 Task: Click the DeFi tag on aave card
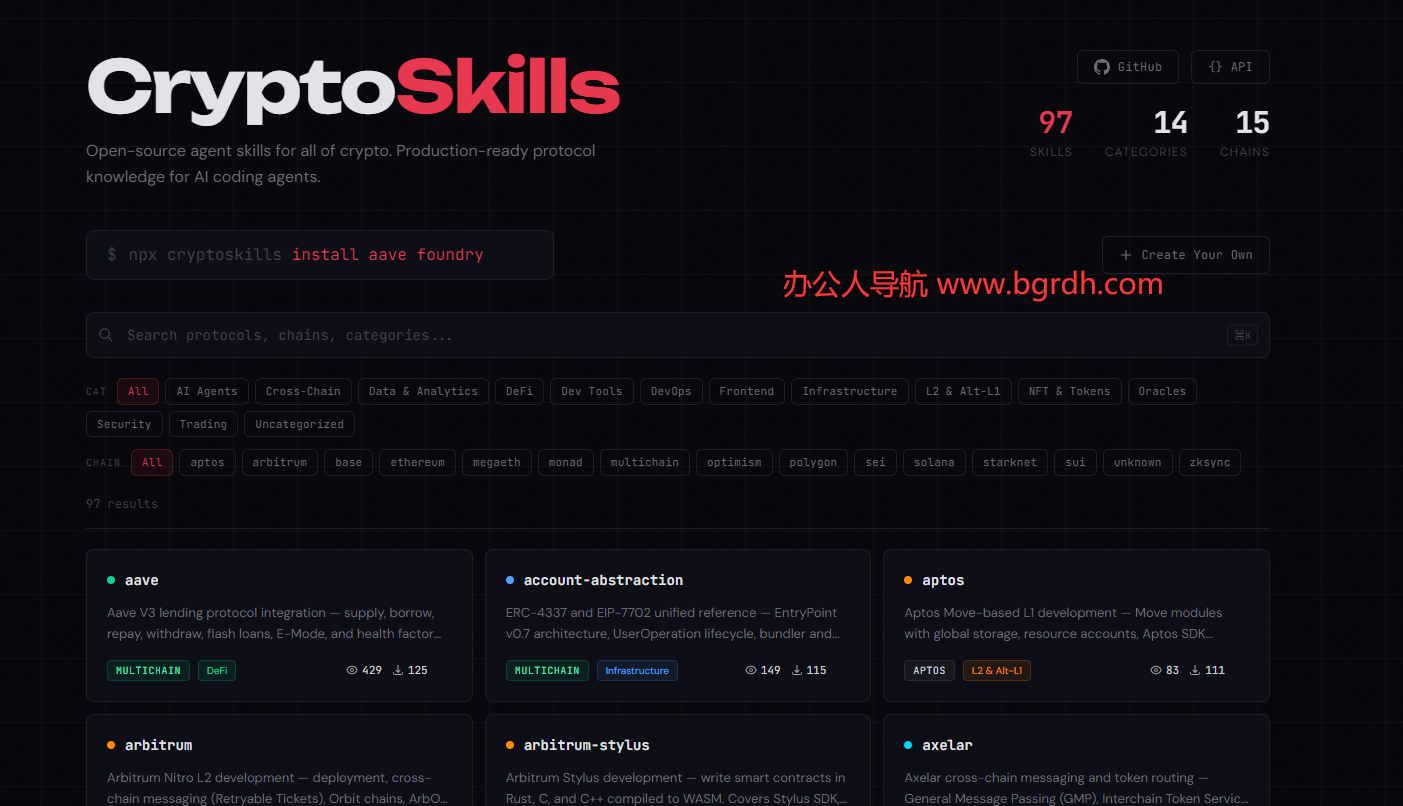click(x=217, y=670)
